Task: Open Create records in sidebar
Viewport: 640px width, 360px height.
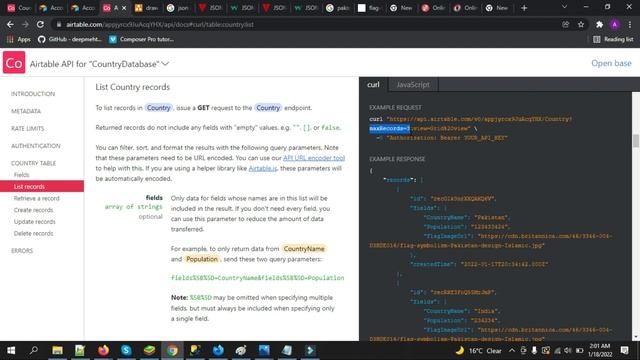Action: [33, 210]
